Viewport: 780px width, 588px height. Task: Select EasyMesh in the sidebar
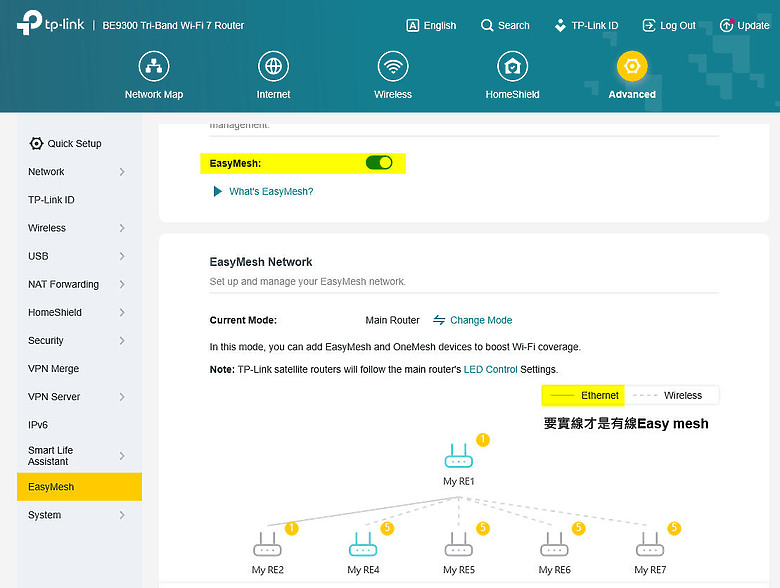79,487
